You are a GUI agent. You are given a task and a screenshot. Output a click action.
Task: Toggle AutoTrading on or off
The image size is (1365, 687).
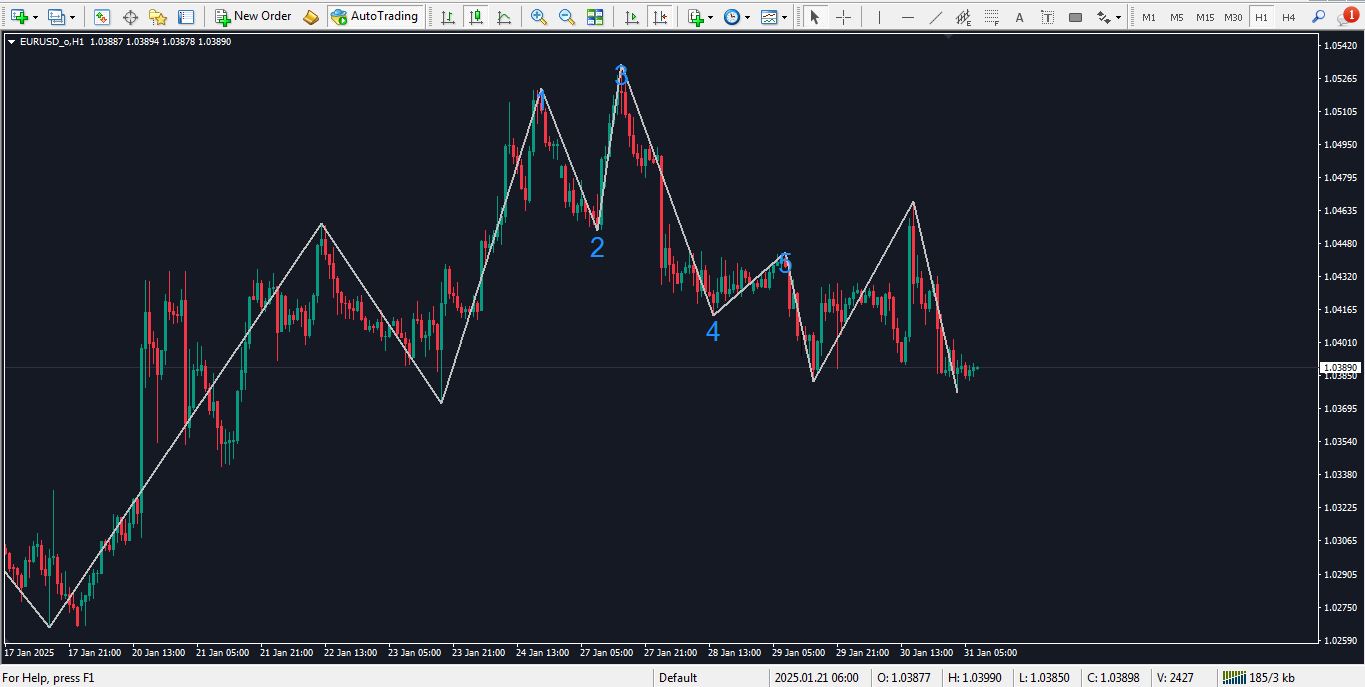[x=374, y=17]
